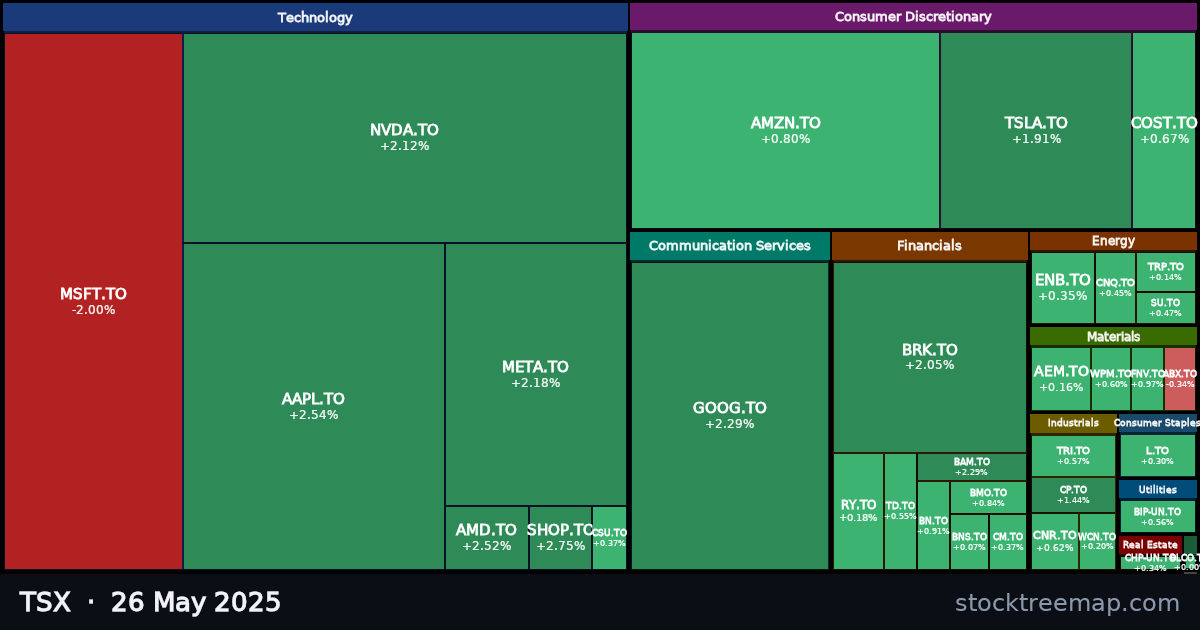
Task: Select the CNR.TO +0.62% tile
Action: coord(1055,541)
